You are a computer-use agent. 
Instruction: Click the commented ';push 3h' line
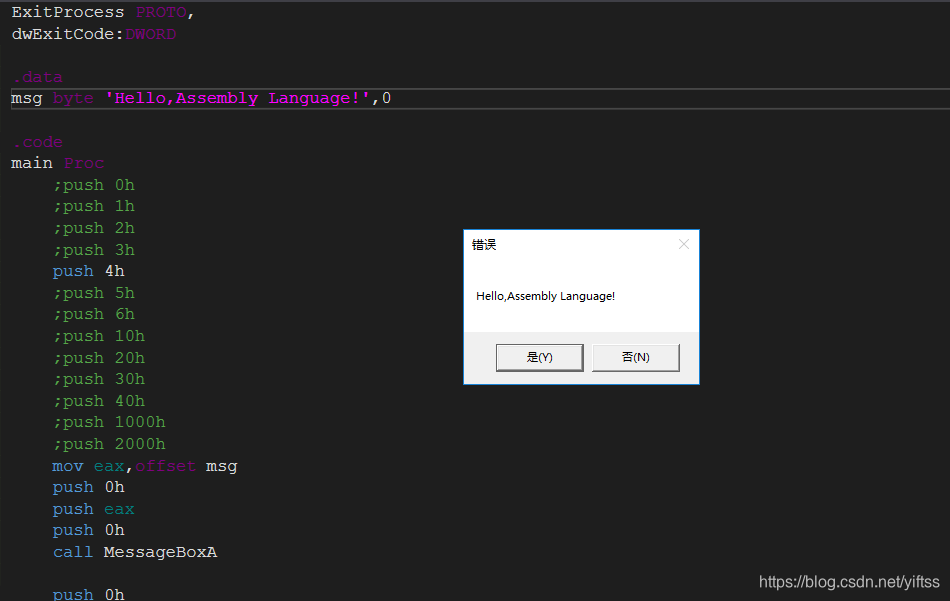(x=94, y=250)
